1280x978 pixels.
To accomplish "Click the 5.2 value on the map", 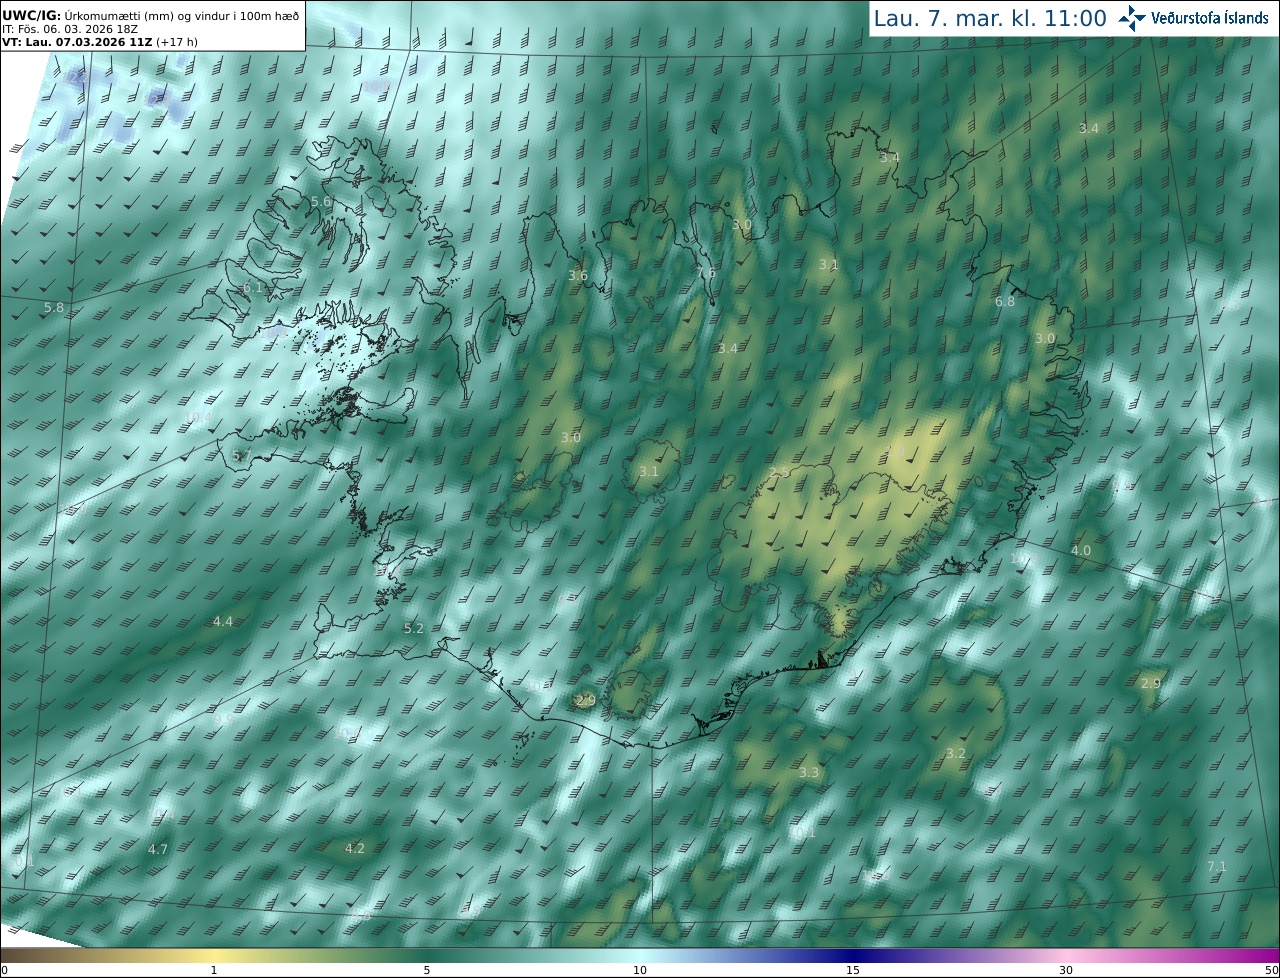I will (x=414, y=629).
